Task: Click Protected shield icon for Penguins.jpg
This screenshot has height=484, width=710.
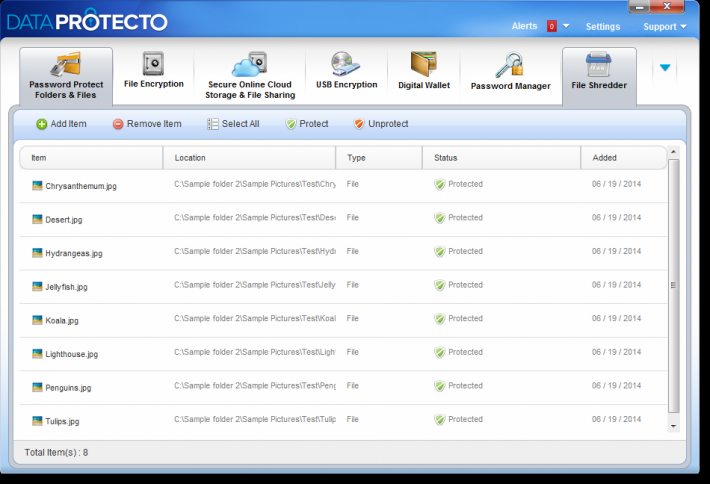Action: pyautogui.click(x=440, y=386)
